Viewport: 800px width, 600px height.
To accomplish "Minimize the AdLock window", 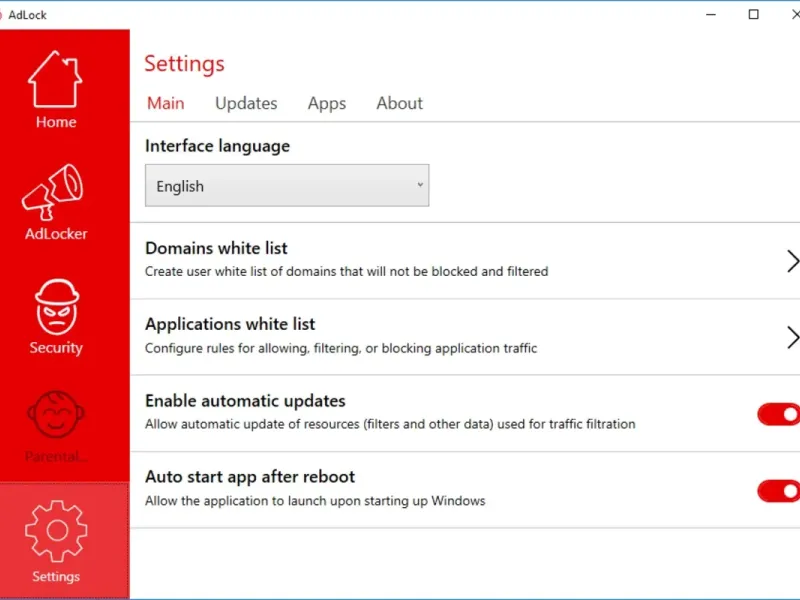I will (x=711, y=14).
